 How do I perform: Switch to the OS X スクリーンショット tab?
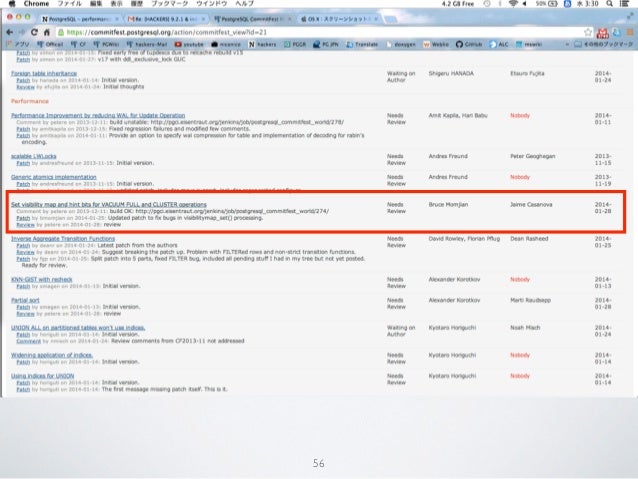point(338,19)
